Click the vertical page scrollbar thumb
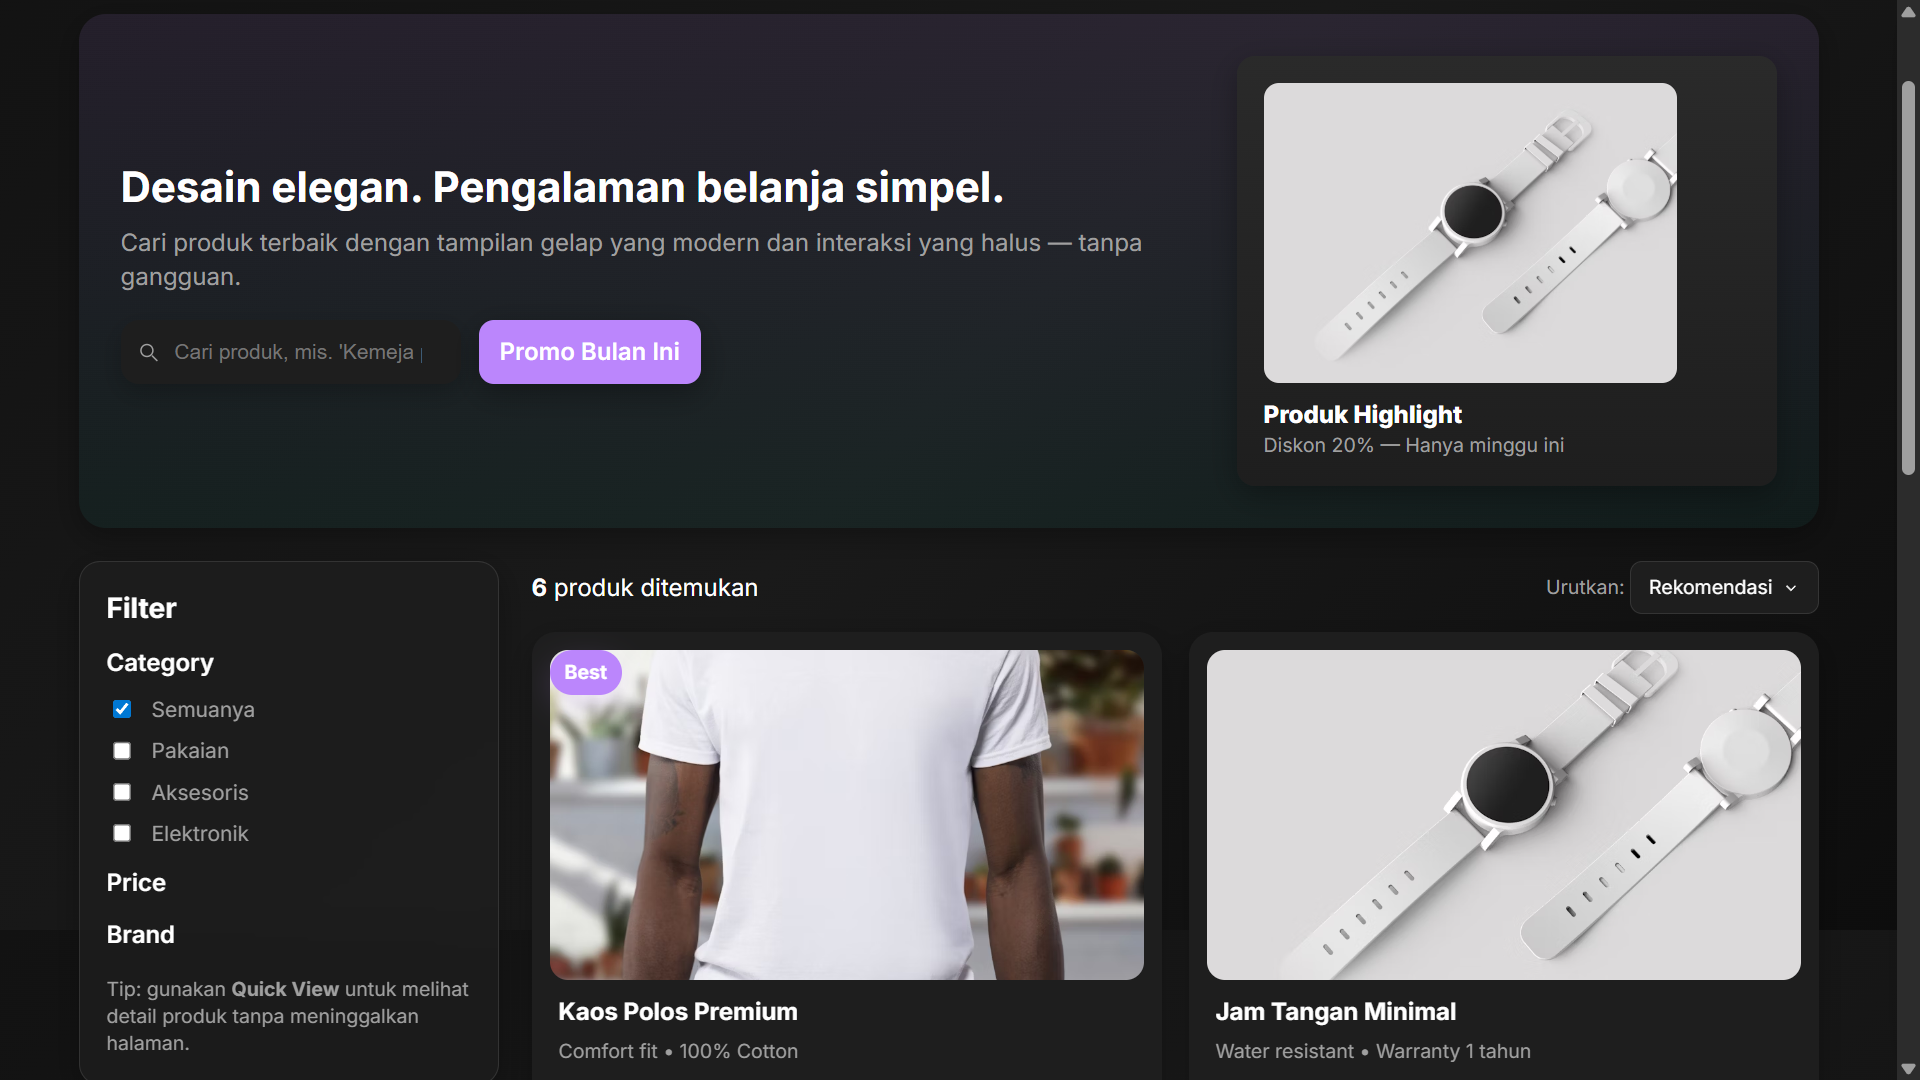The height and width of the screenshot is (1080, 1920). pos(1908,278)
